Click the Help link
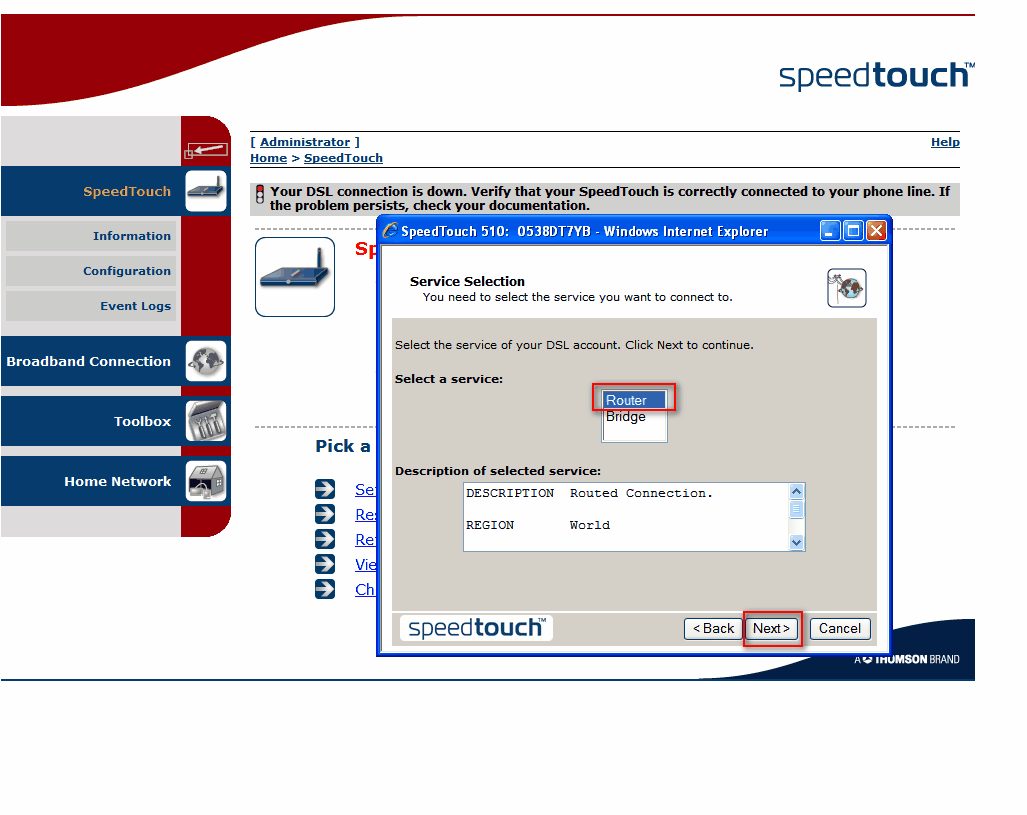Screen dimensions: 1027x815 click(x=945, y=142)
